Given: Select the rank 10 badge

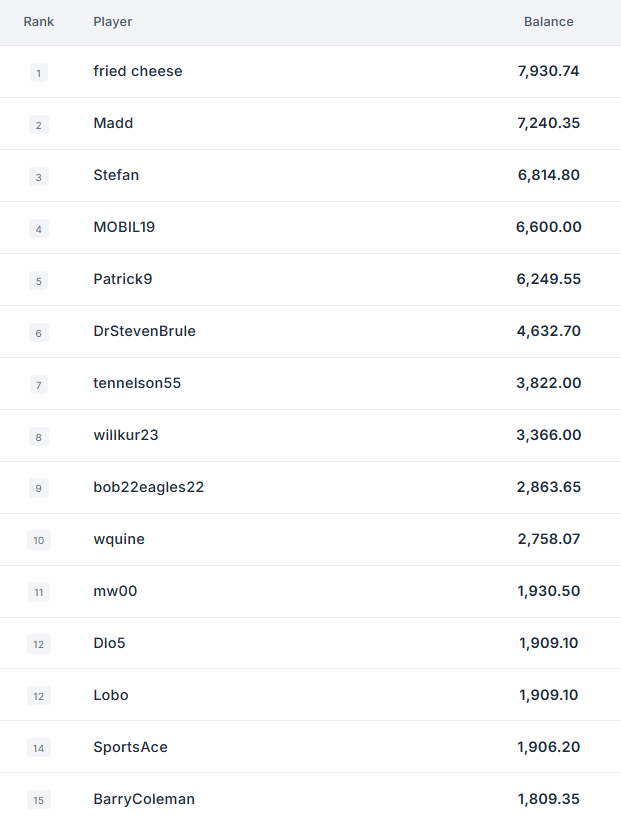Looking at the screenshot, I should (x=39, y=540).
